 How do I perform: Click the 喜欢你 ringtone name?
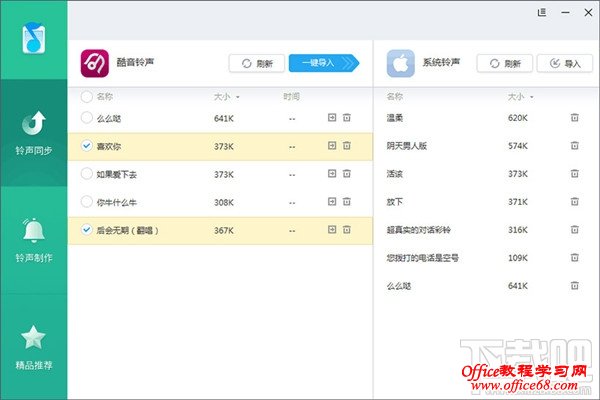109,147
